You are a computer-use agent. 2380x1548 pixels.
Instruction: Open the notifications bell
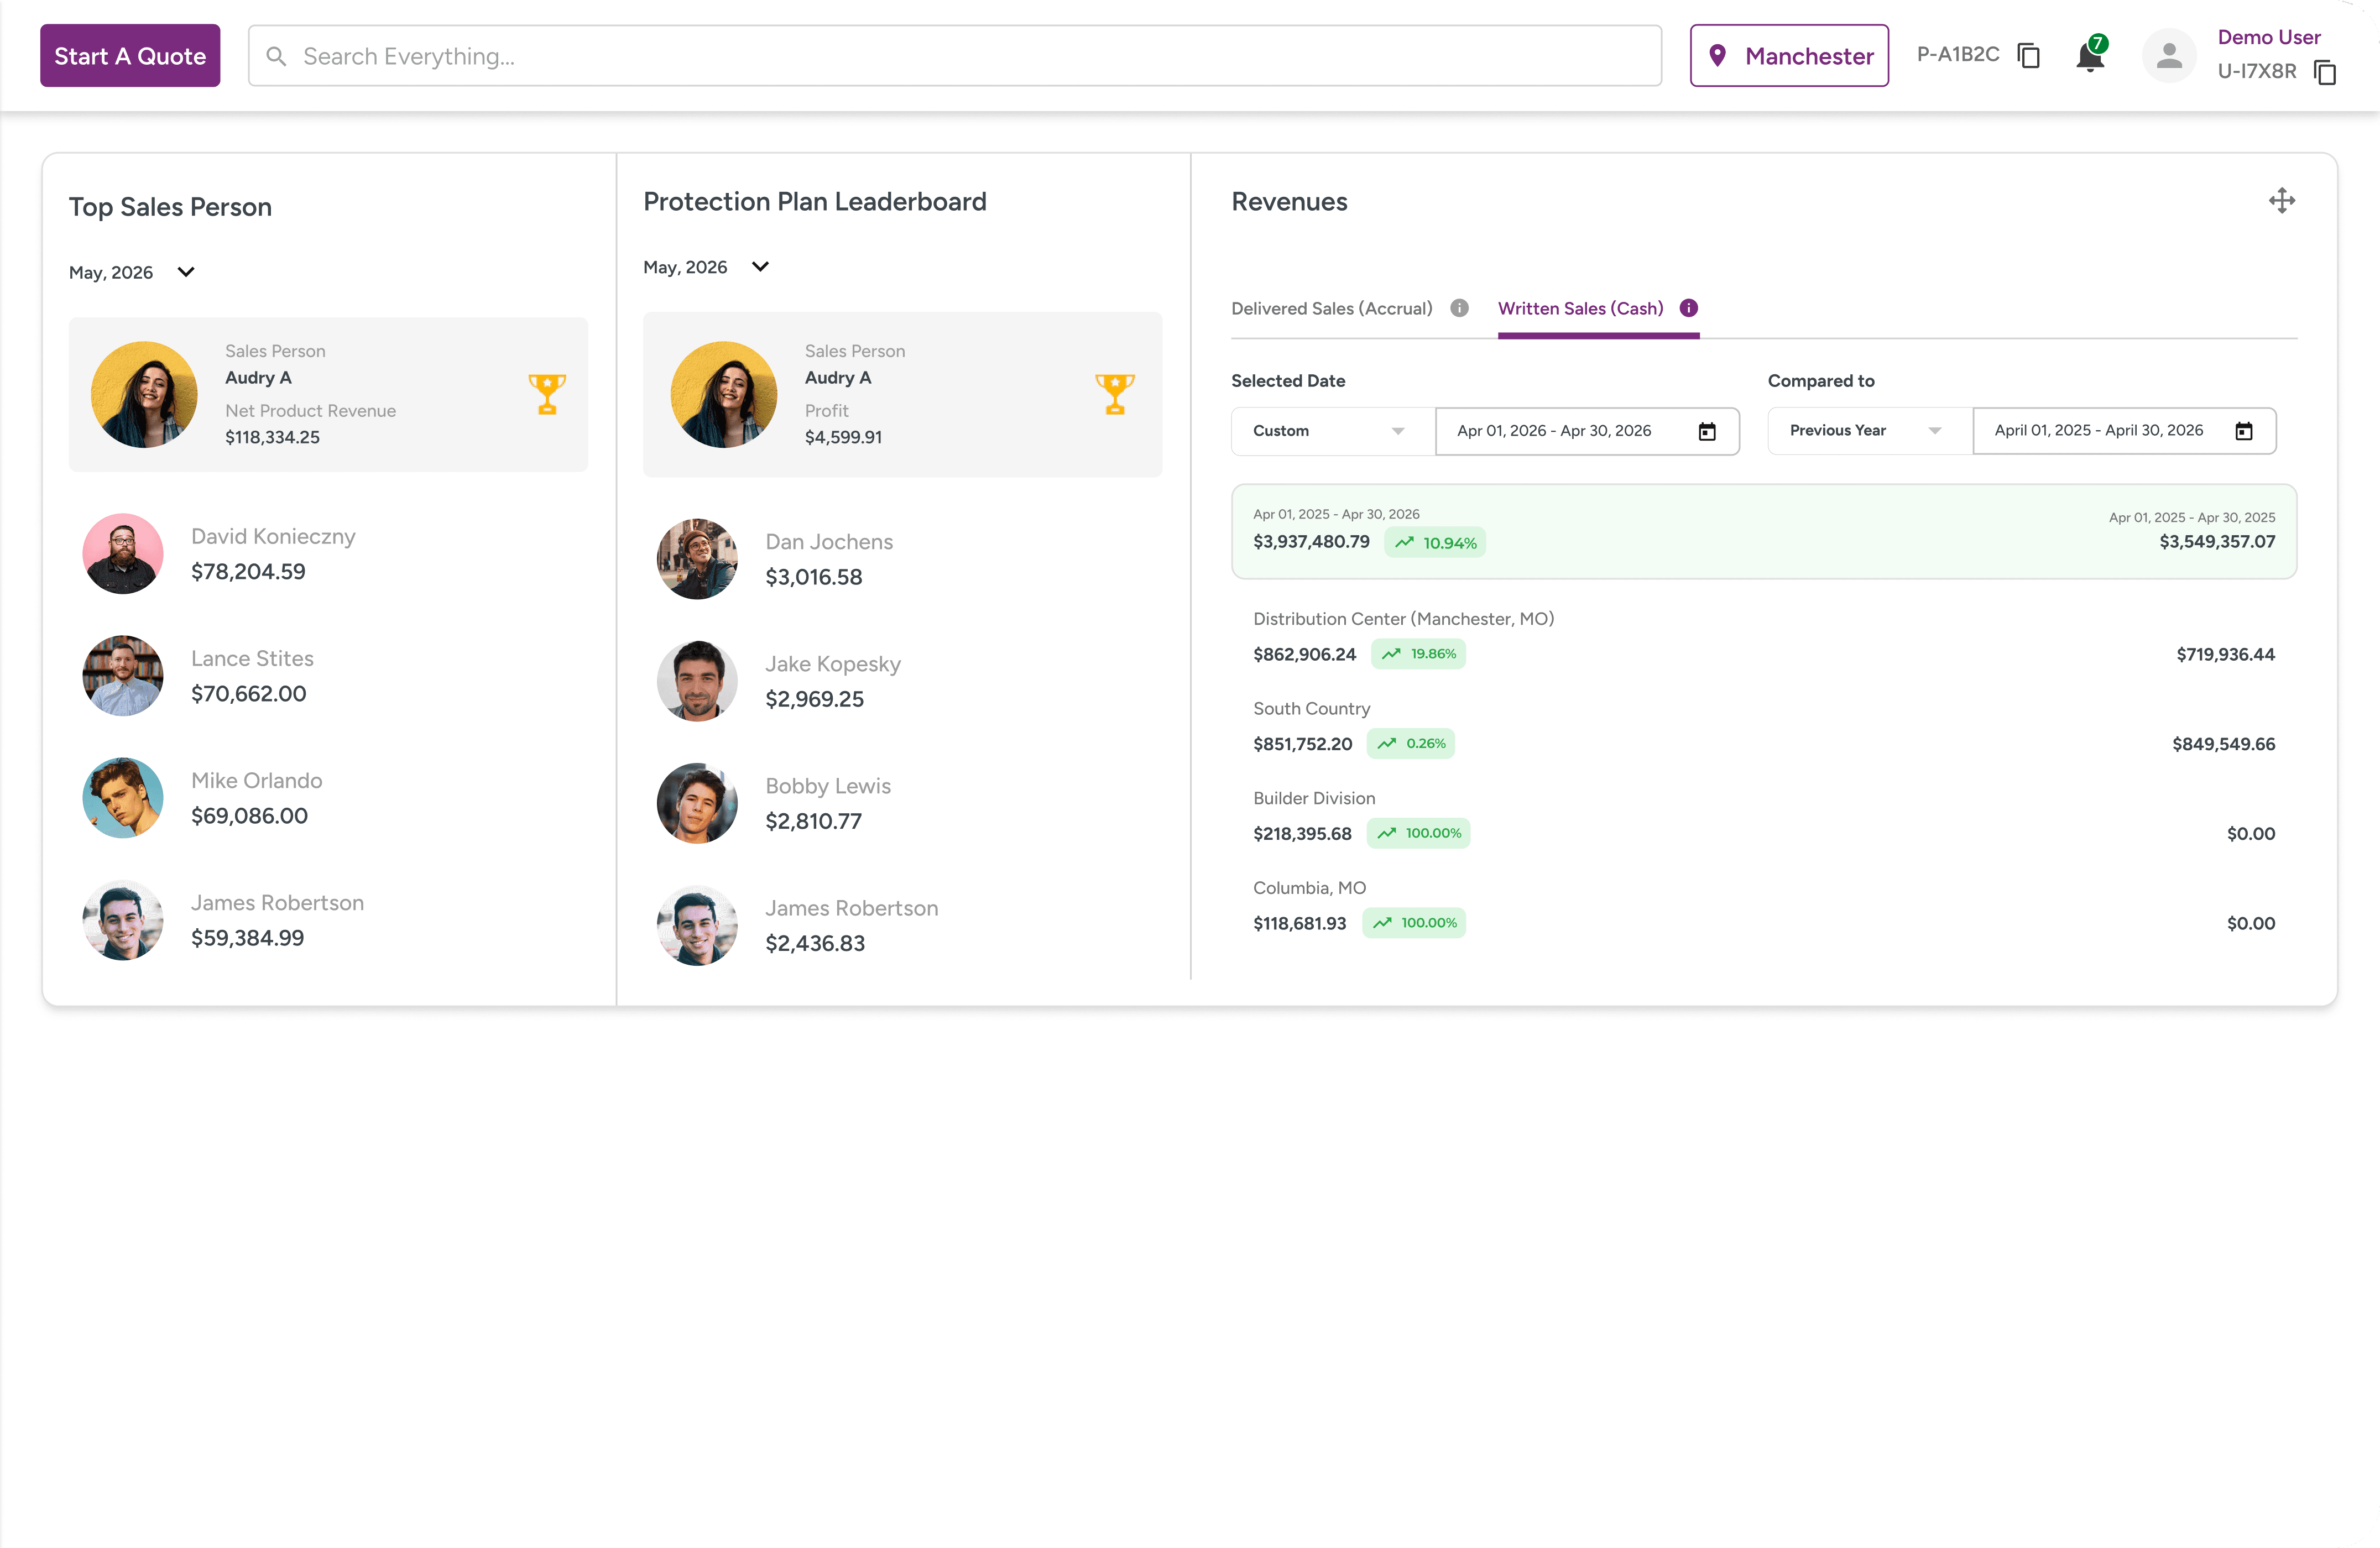(2089, 56)
